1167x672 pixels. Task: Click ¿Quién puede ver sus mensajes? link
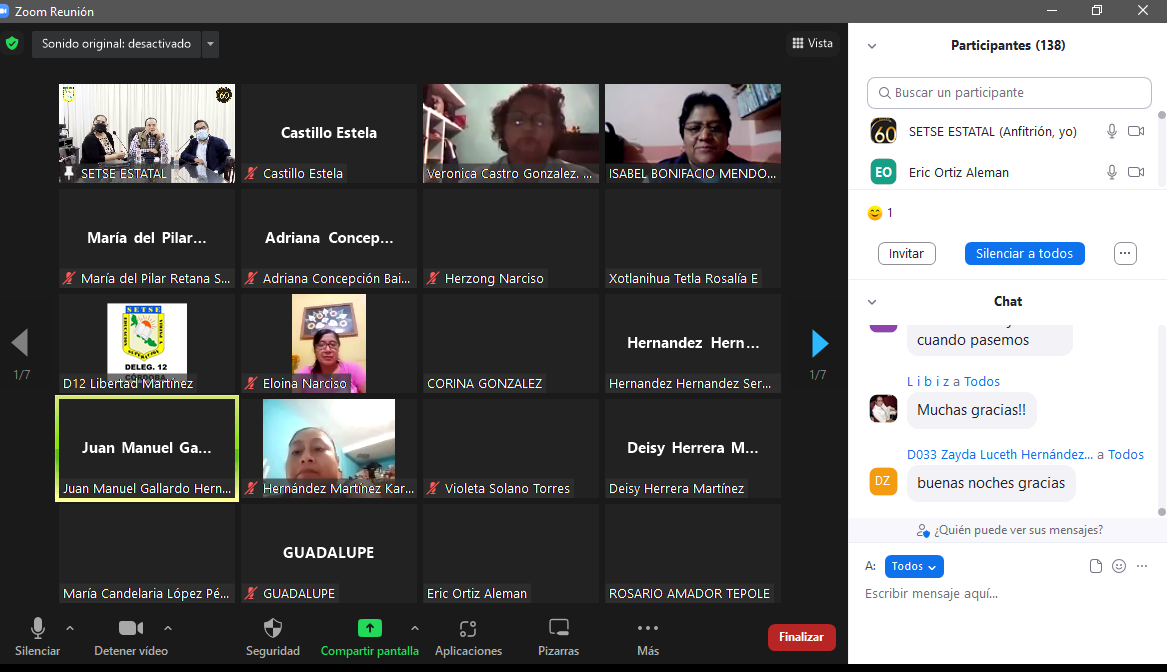coord(1018,530)
